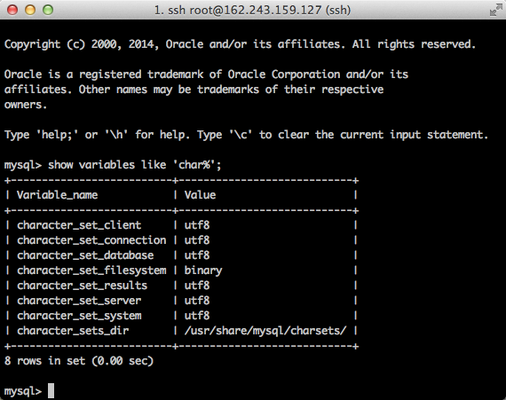Click the character_set_connection variable name
The image size is (506, 400).
(92, 240)
